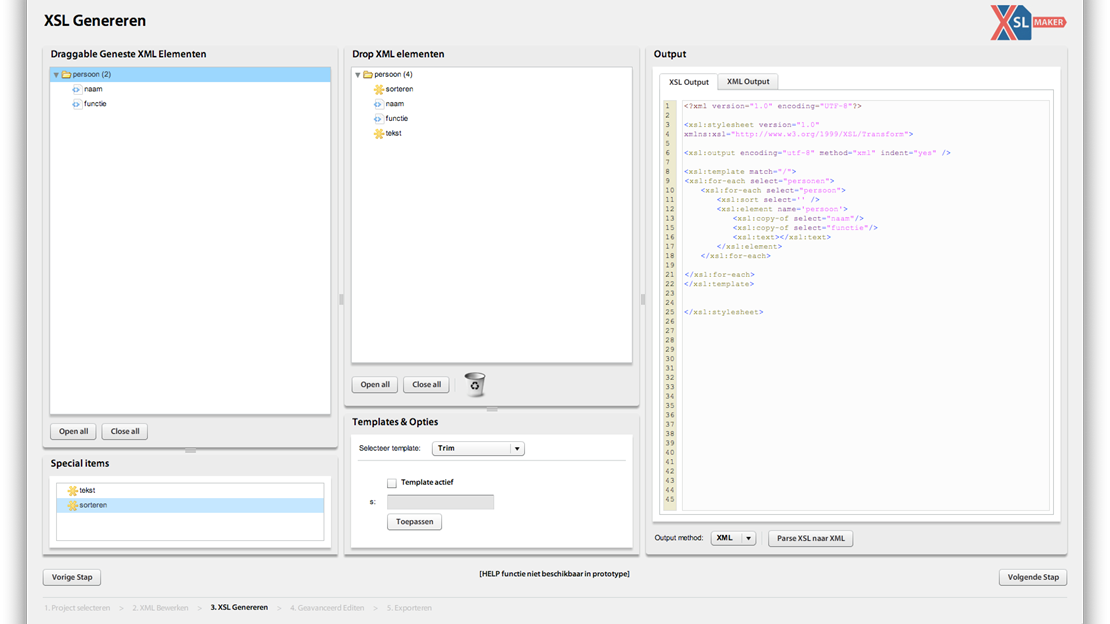Select the tekst star icon in Drop panel
The width and height of the screenshot is (1110, 624).
[x=379, y=133]
